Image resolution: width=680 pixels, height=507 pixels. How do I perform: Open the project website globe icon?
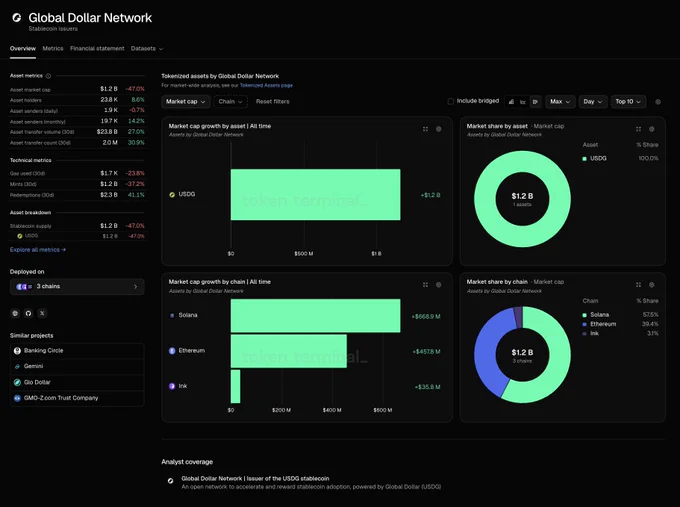click(x=15, y=313)
